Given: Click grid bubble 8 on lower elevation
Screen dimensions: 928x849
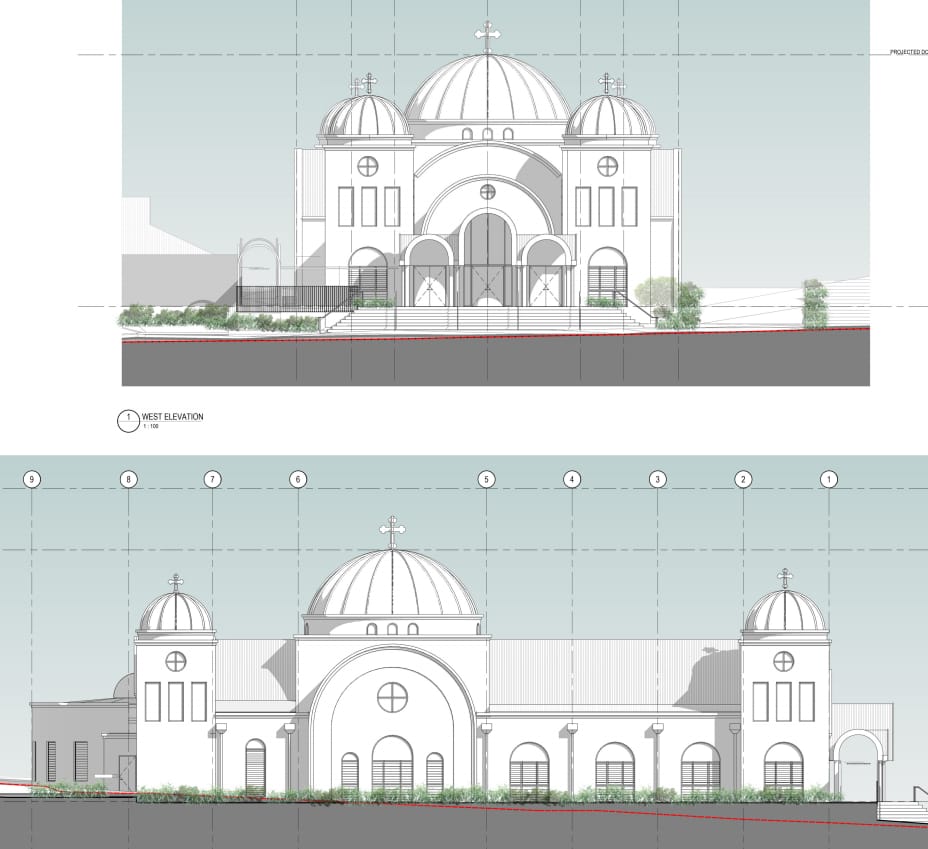Looking at the screenshot, I should pyautogui.click(x=128, y=479).
